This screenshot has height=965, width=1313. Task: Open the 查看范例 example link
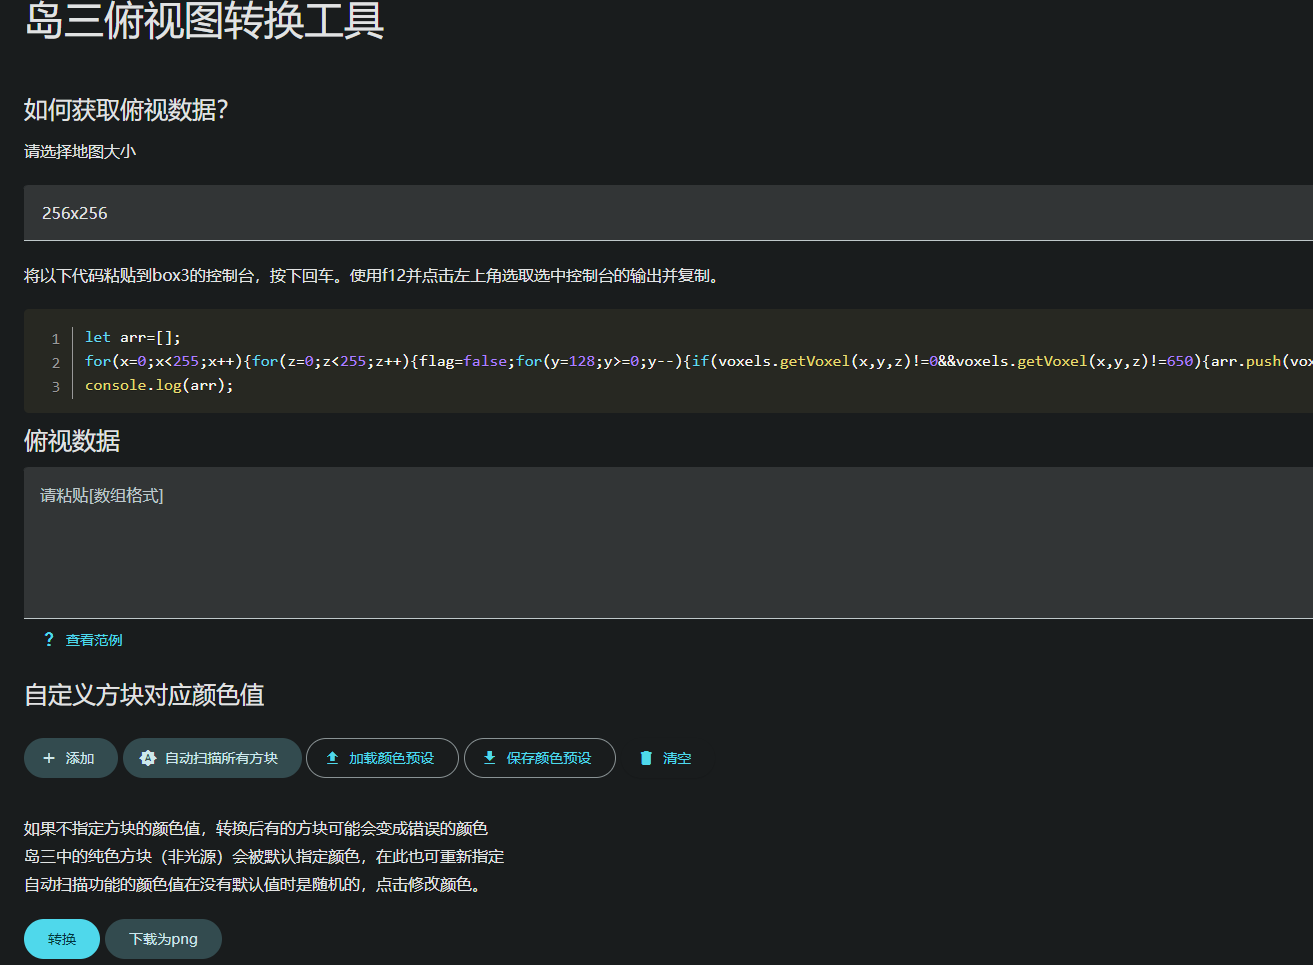pos(94,640)
